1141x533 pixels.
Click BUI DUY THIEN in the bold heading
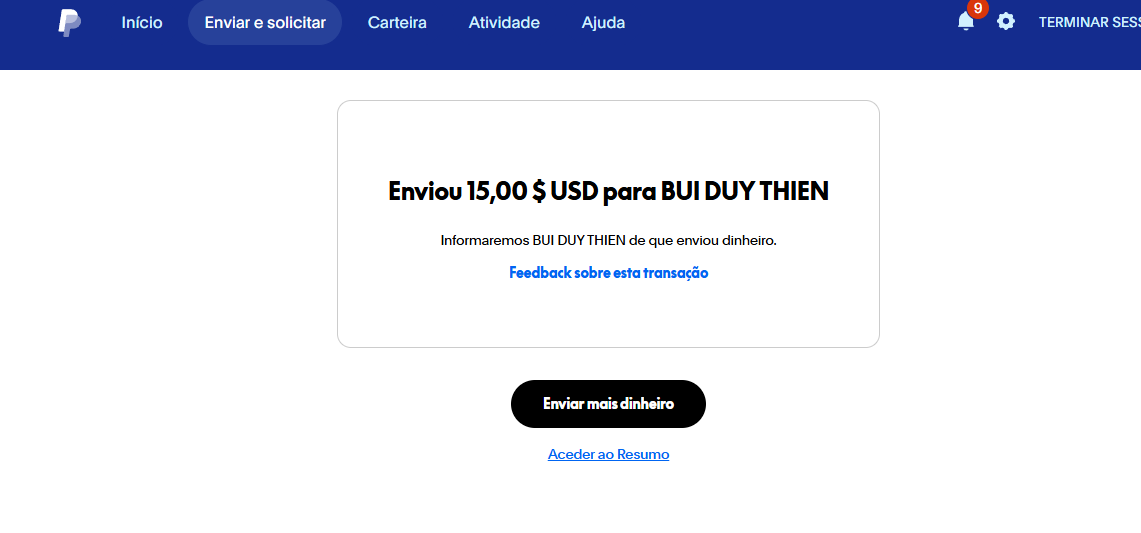744,191
